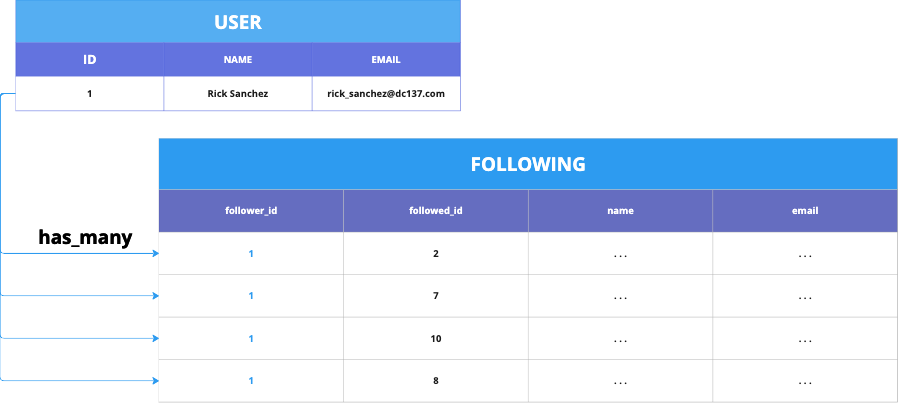Click the FOLLOWING table title bar
Screen dimensions: 899x403
coord(528,164)
